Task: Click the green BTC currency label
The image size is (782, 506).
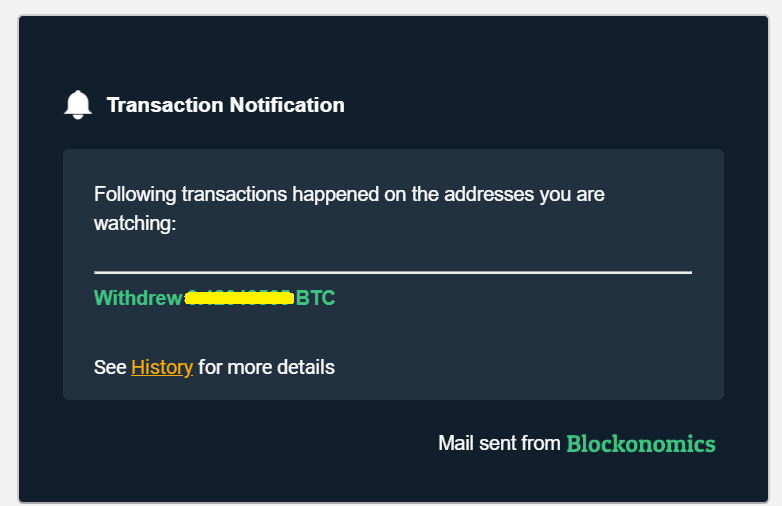Action: pos(316,298)
